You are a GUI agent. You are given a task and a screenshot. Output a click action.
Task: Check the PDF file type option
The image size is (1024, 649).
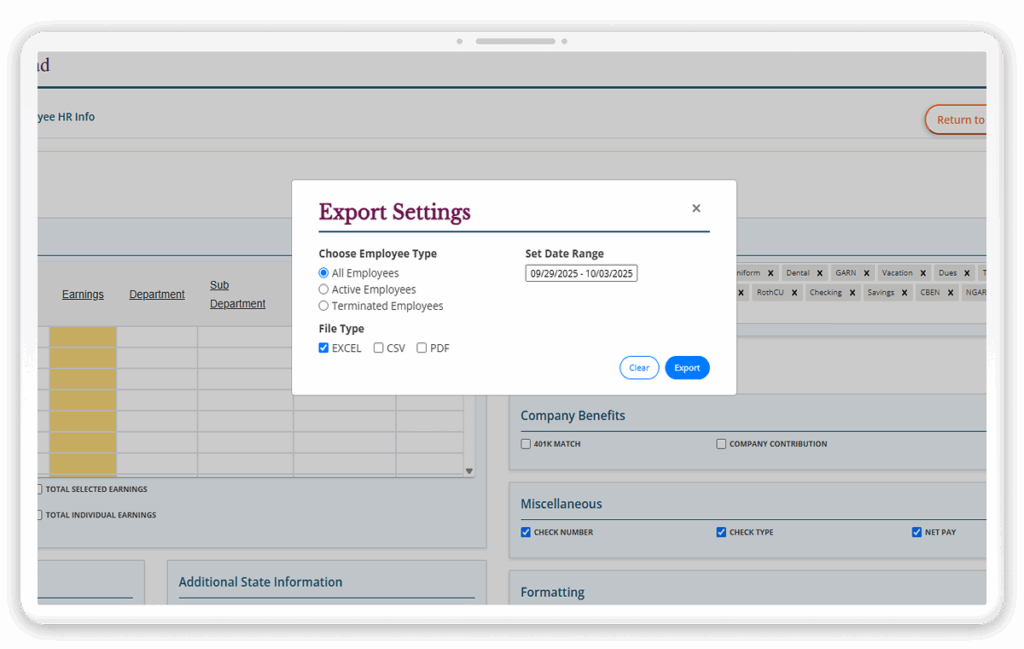click(422, 348)
